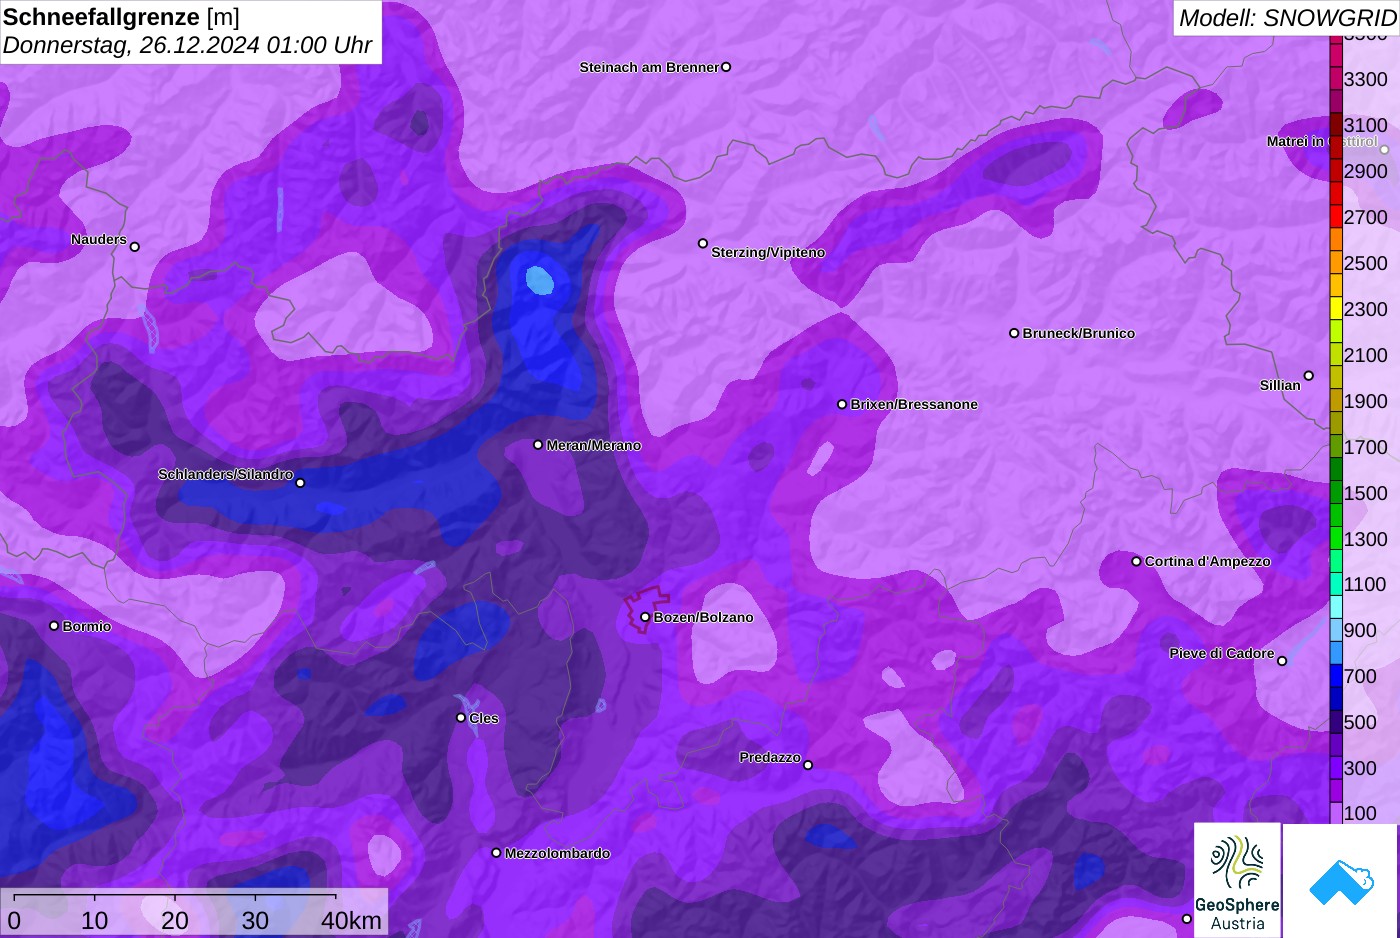1400x938 pixels.
Task: Click the date Donnerstag, 26.12.2024 01:00 Uhr
Action: pos(187,45)
